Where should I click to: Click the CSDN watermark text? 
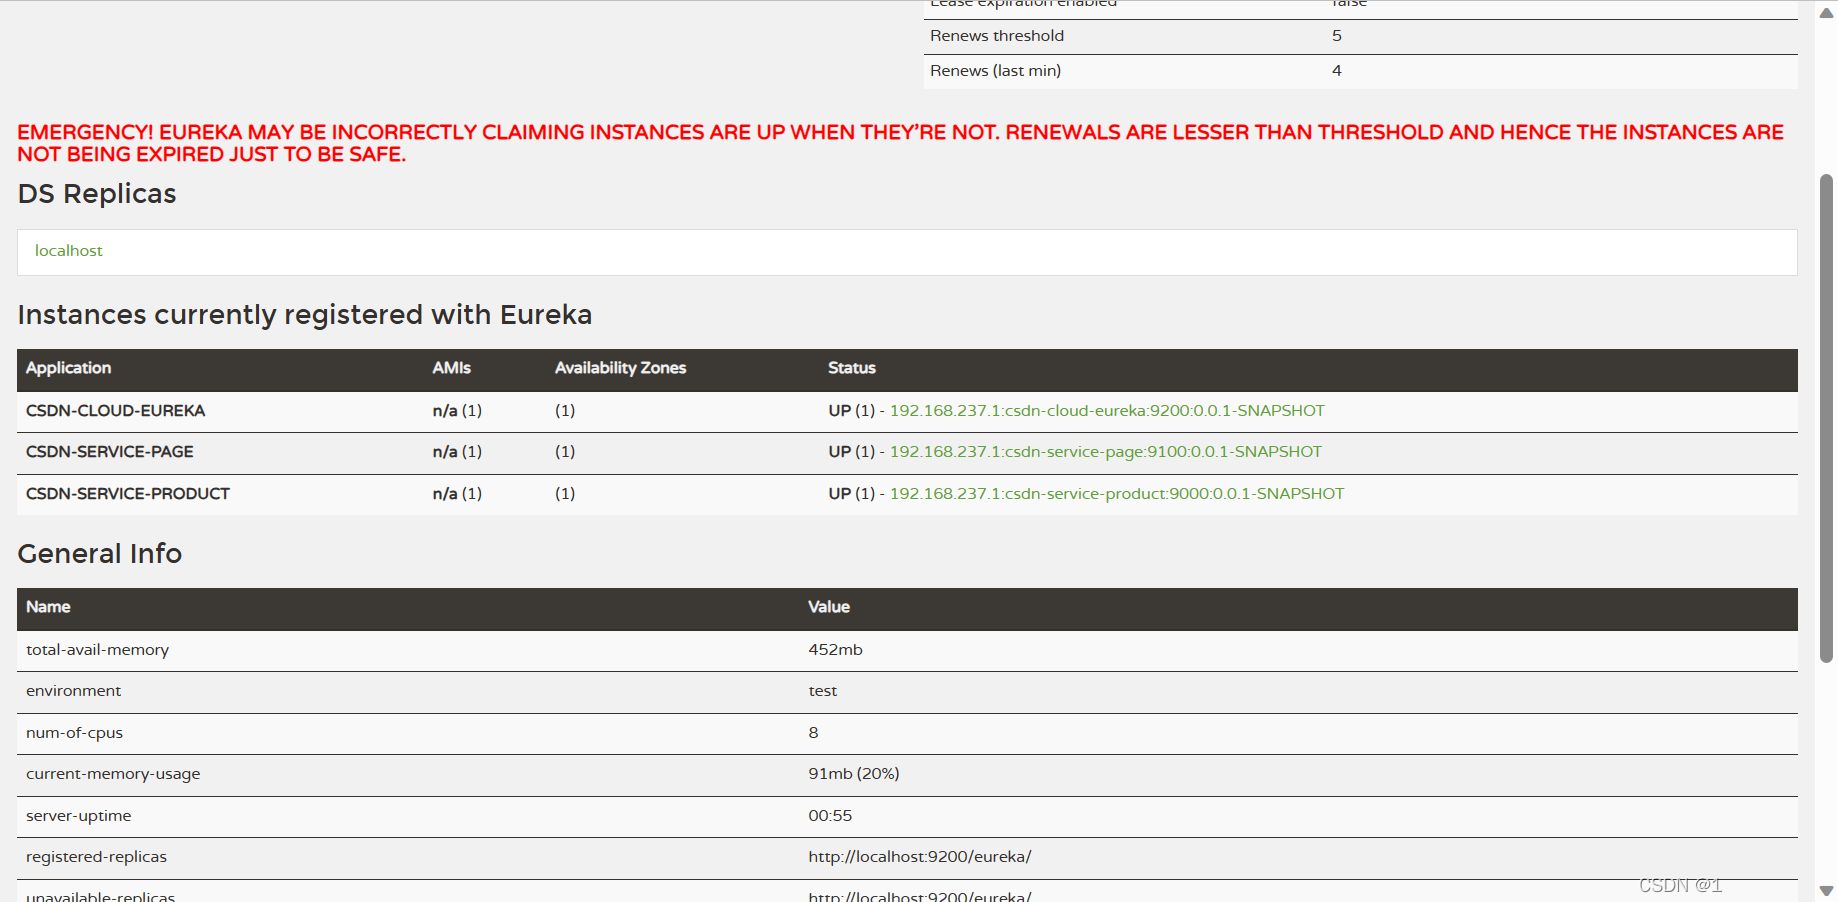(x=1679, y=884)
